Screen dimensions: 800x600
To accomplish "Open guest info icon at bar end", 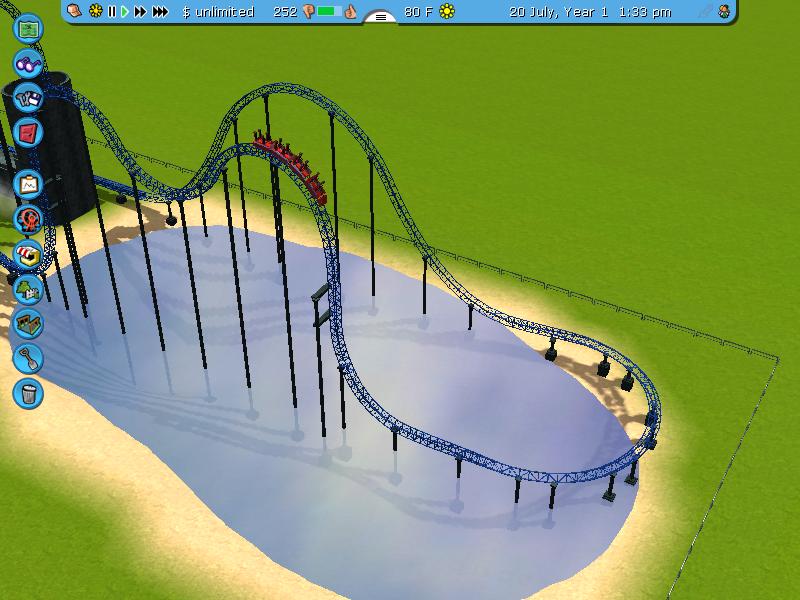I will 724,11.
